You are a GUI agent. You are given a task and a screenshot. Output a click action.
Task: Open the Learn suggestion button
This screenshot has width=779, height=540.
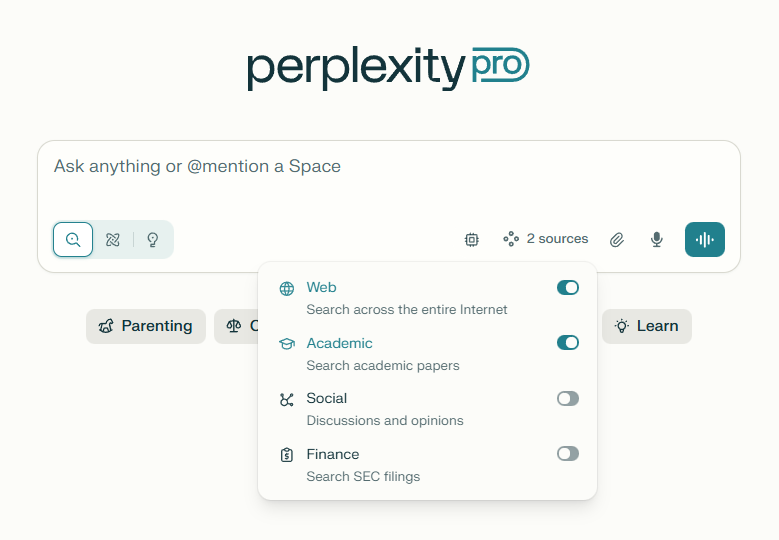(x=647, y=326)
